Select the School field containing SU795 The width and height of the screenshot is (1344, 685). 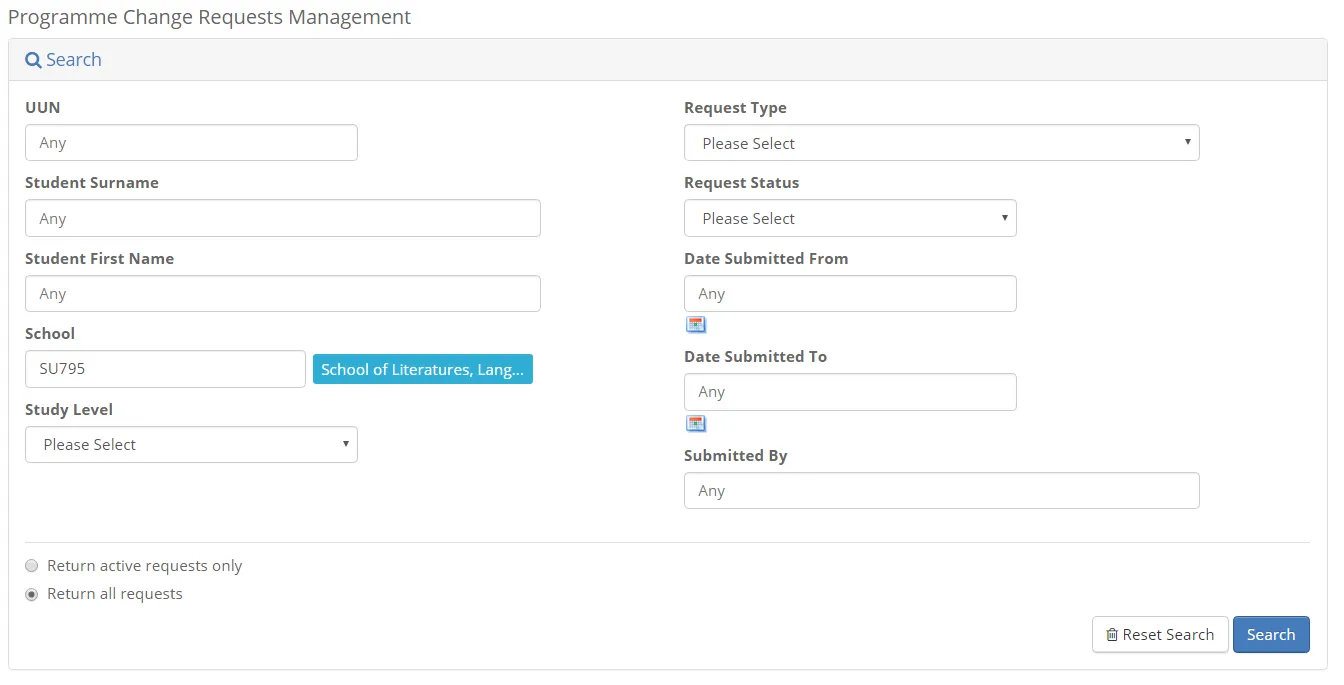165,368
